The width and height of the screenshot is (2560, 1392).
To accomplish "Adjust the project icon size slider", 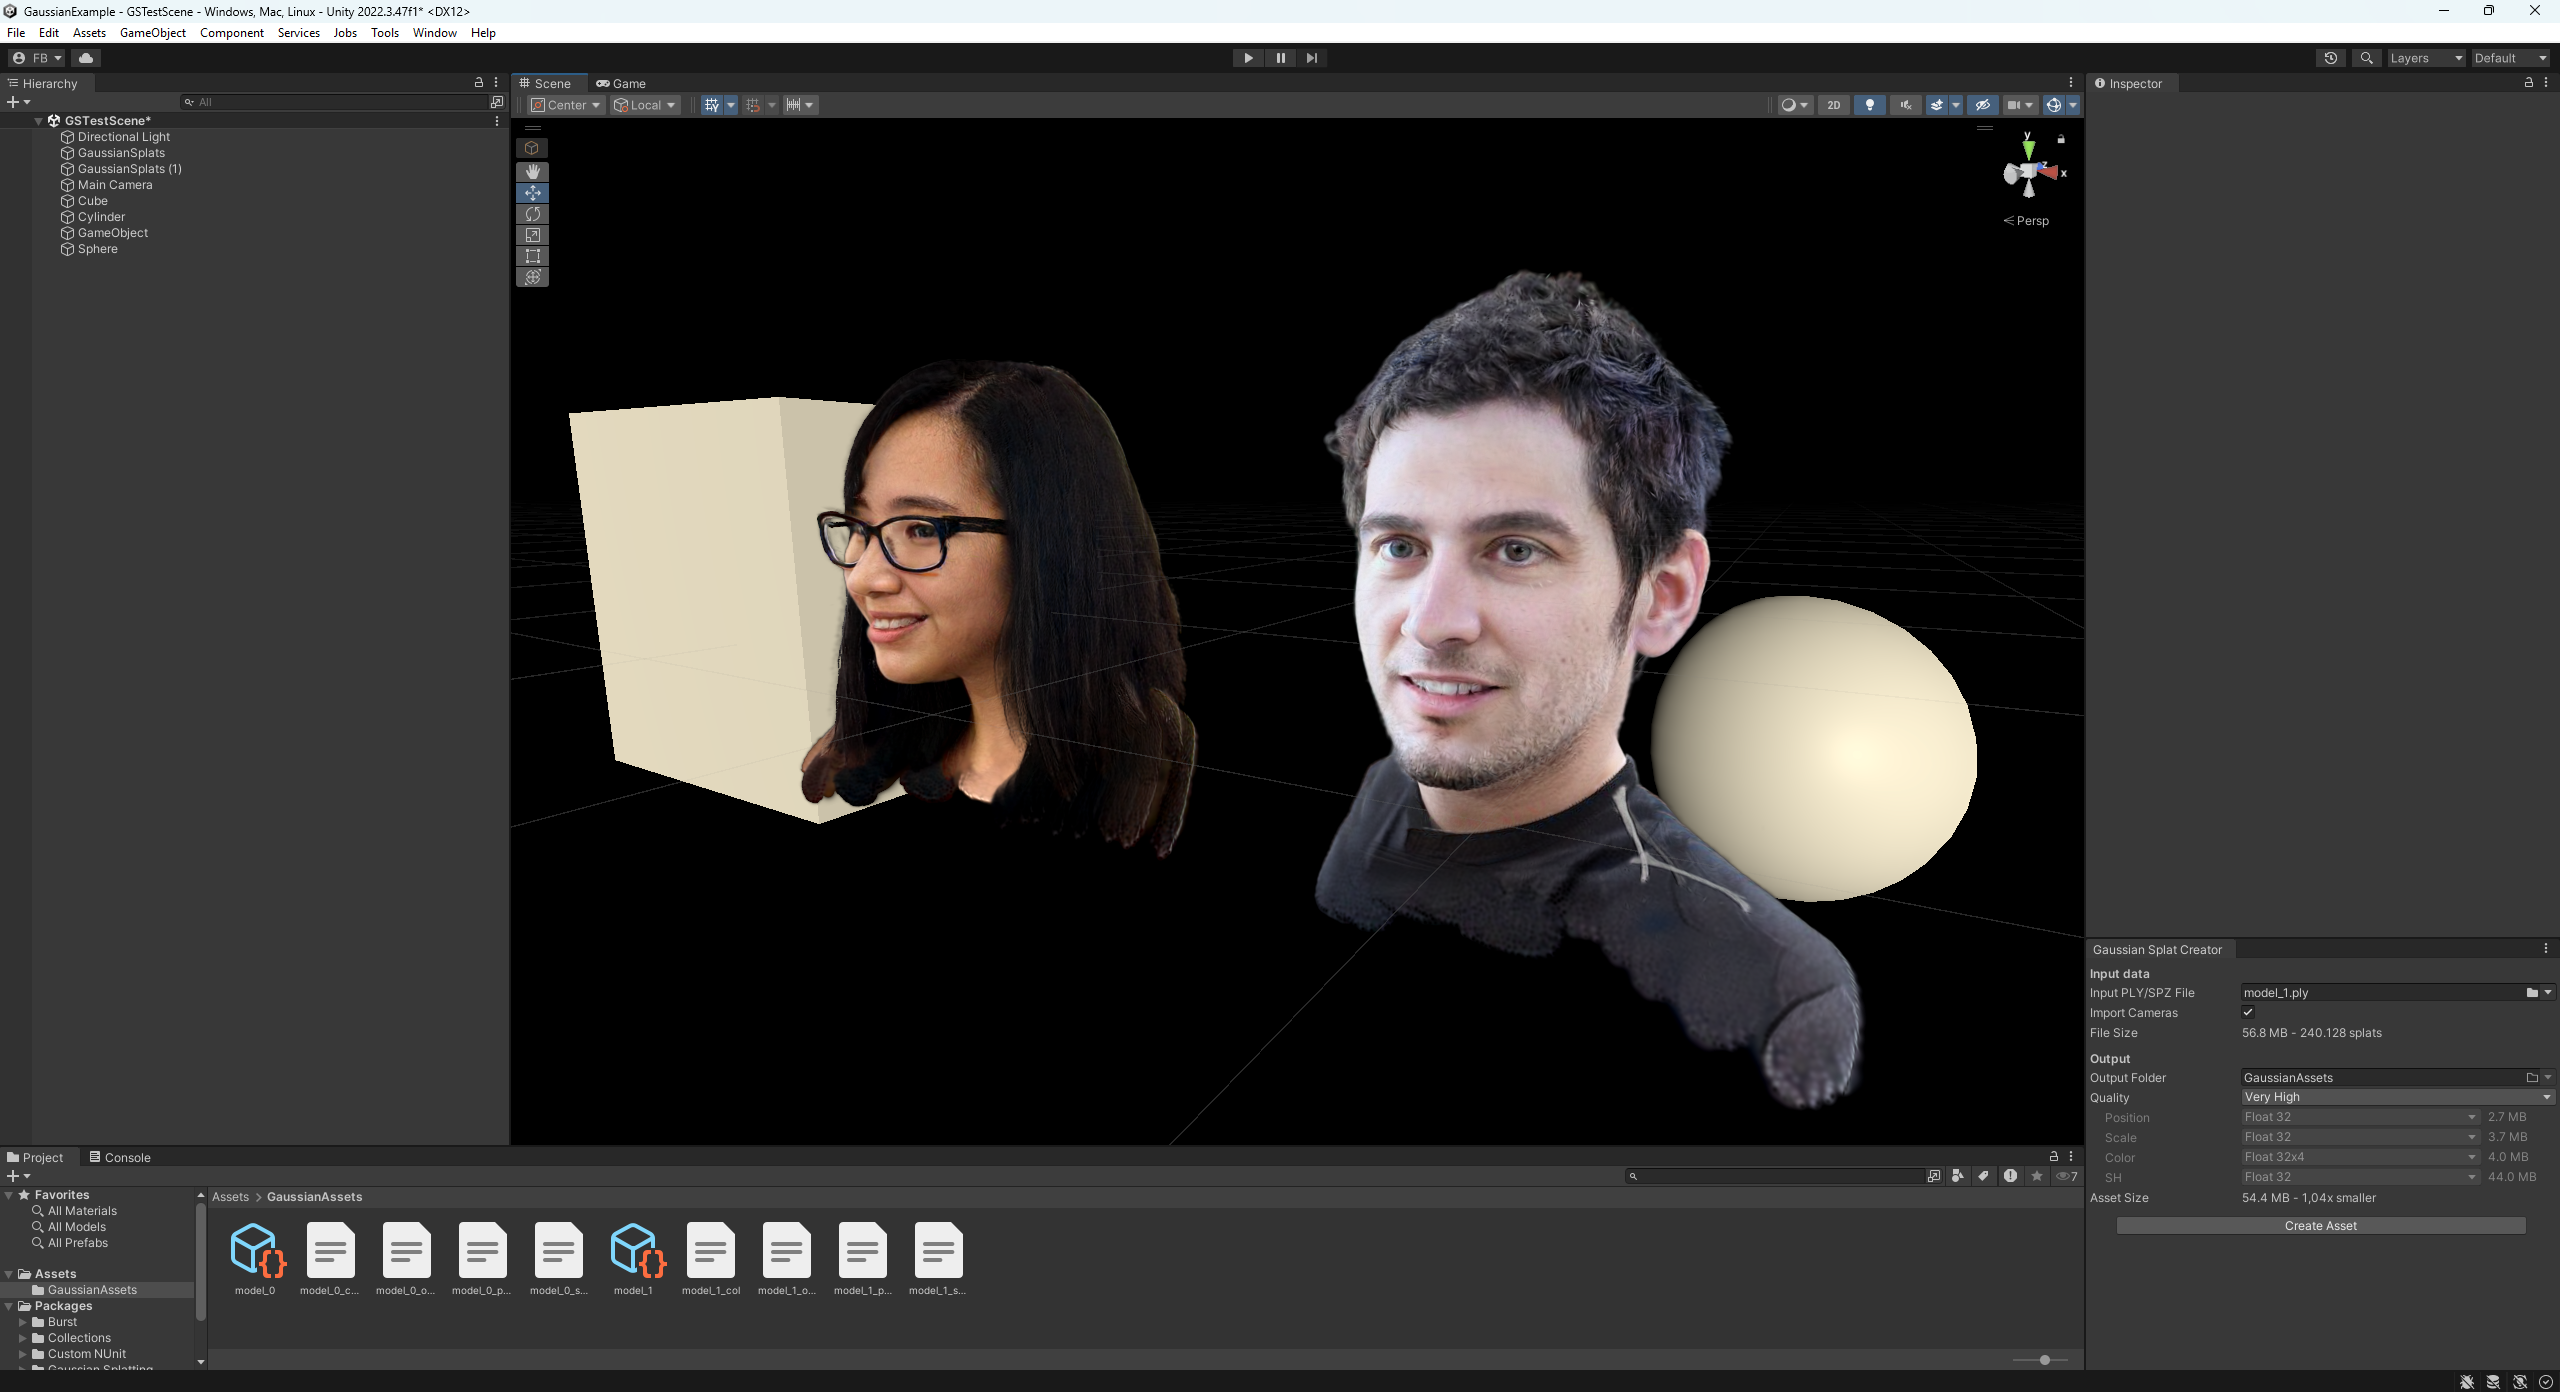I will point(2044,1360).
